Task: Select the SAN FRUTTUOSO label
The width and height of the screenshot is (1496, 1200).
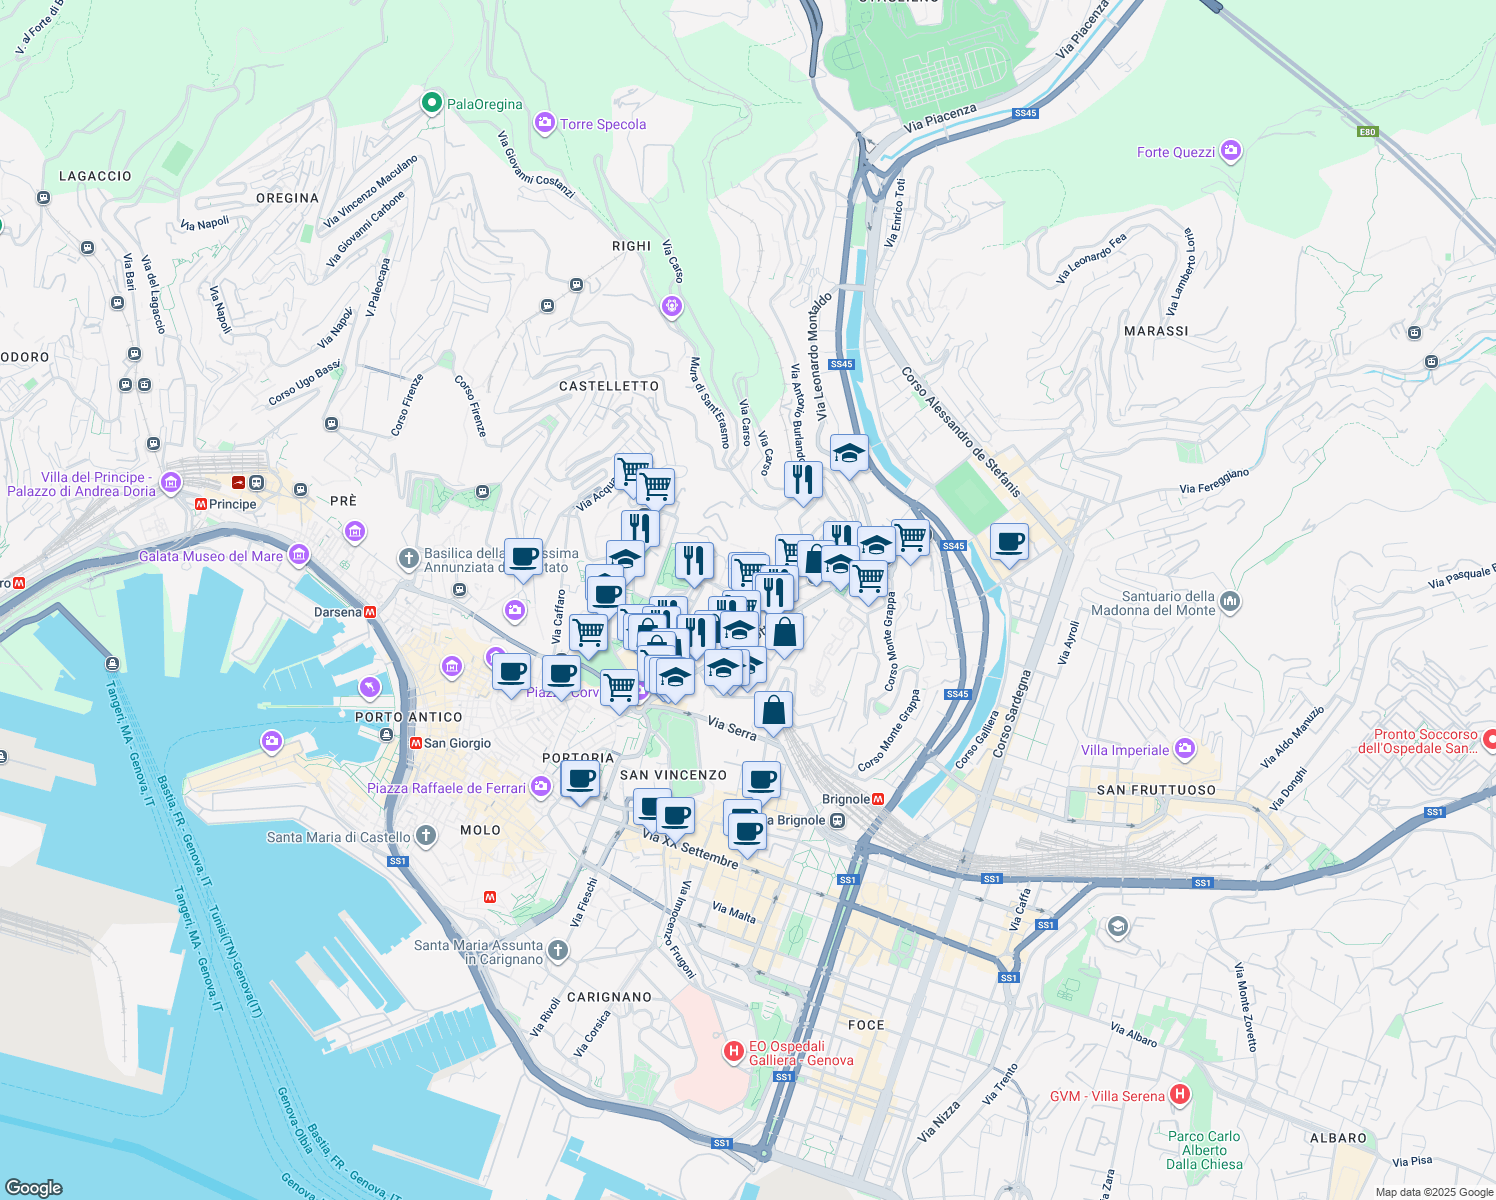Action: point(1157,790)
